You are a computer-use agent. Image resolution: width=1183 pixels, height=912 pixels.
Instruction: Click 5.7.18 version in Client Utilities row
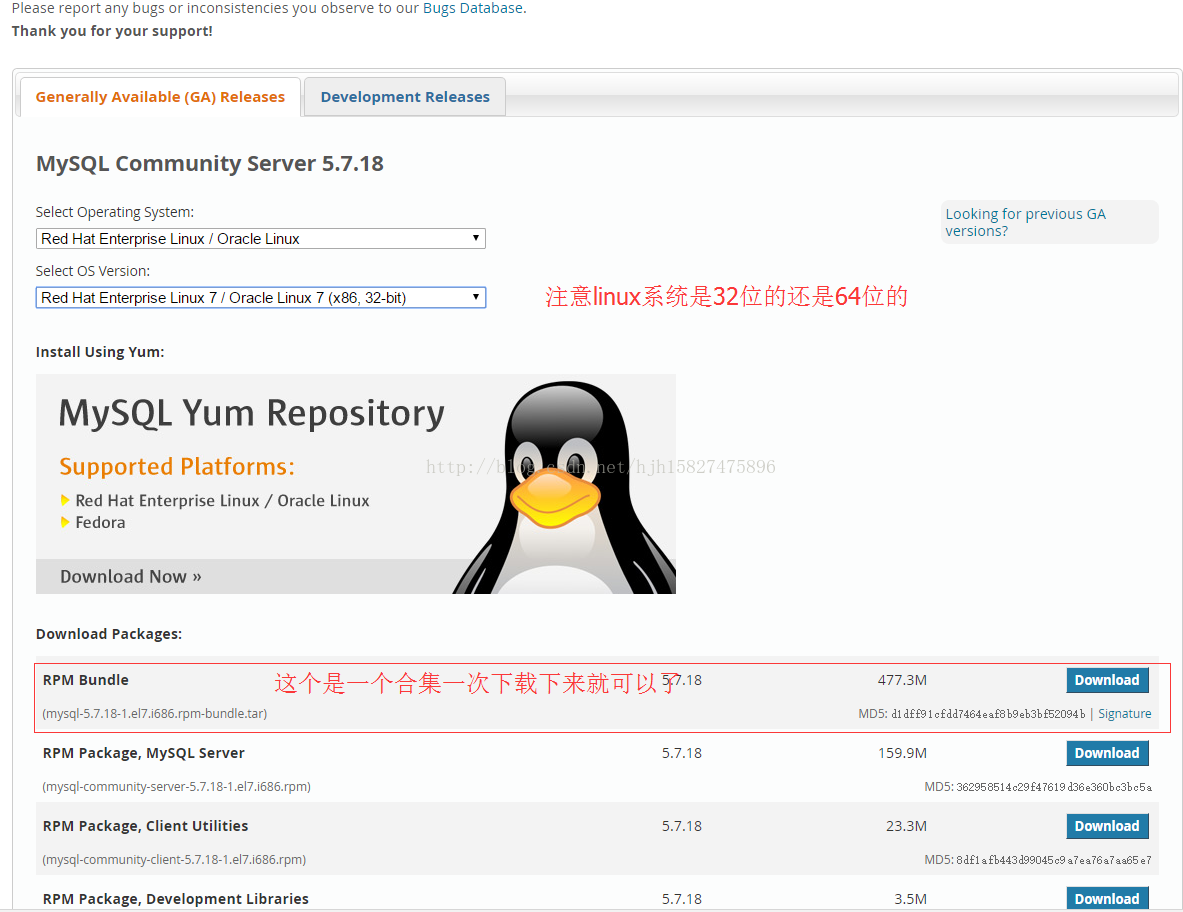pyautogui.click(x=681, y=826)
